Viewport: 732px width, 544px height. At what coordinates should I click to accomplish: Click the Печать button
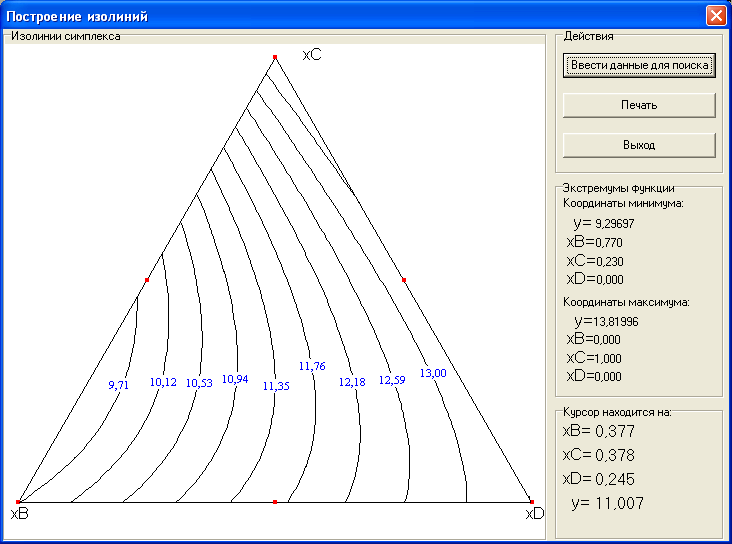point(639,105)
